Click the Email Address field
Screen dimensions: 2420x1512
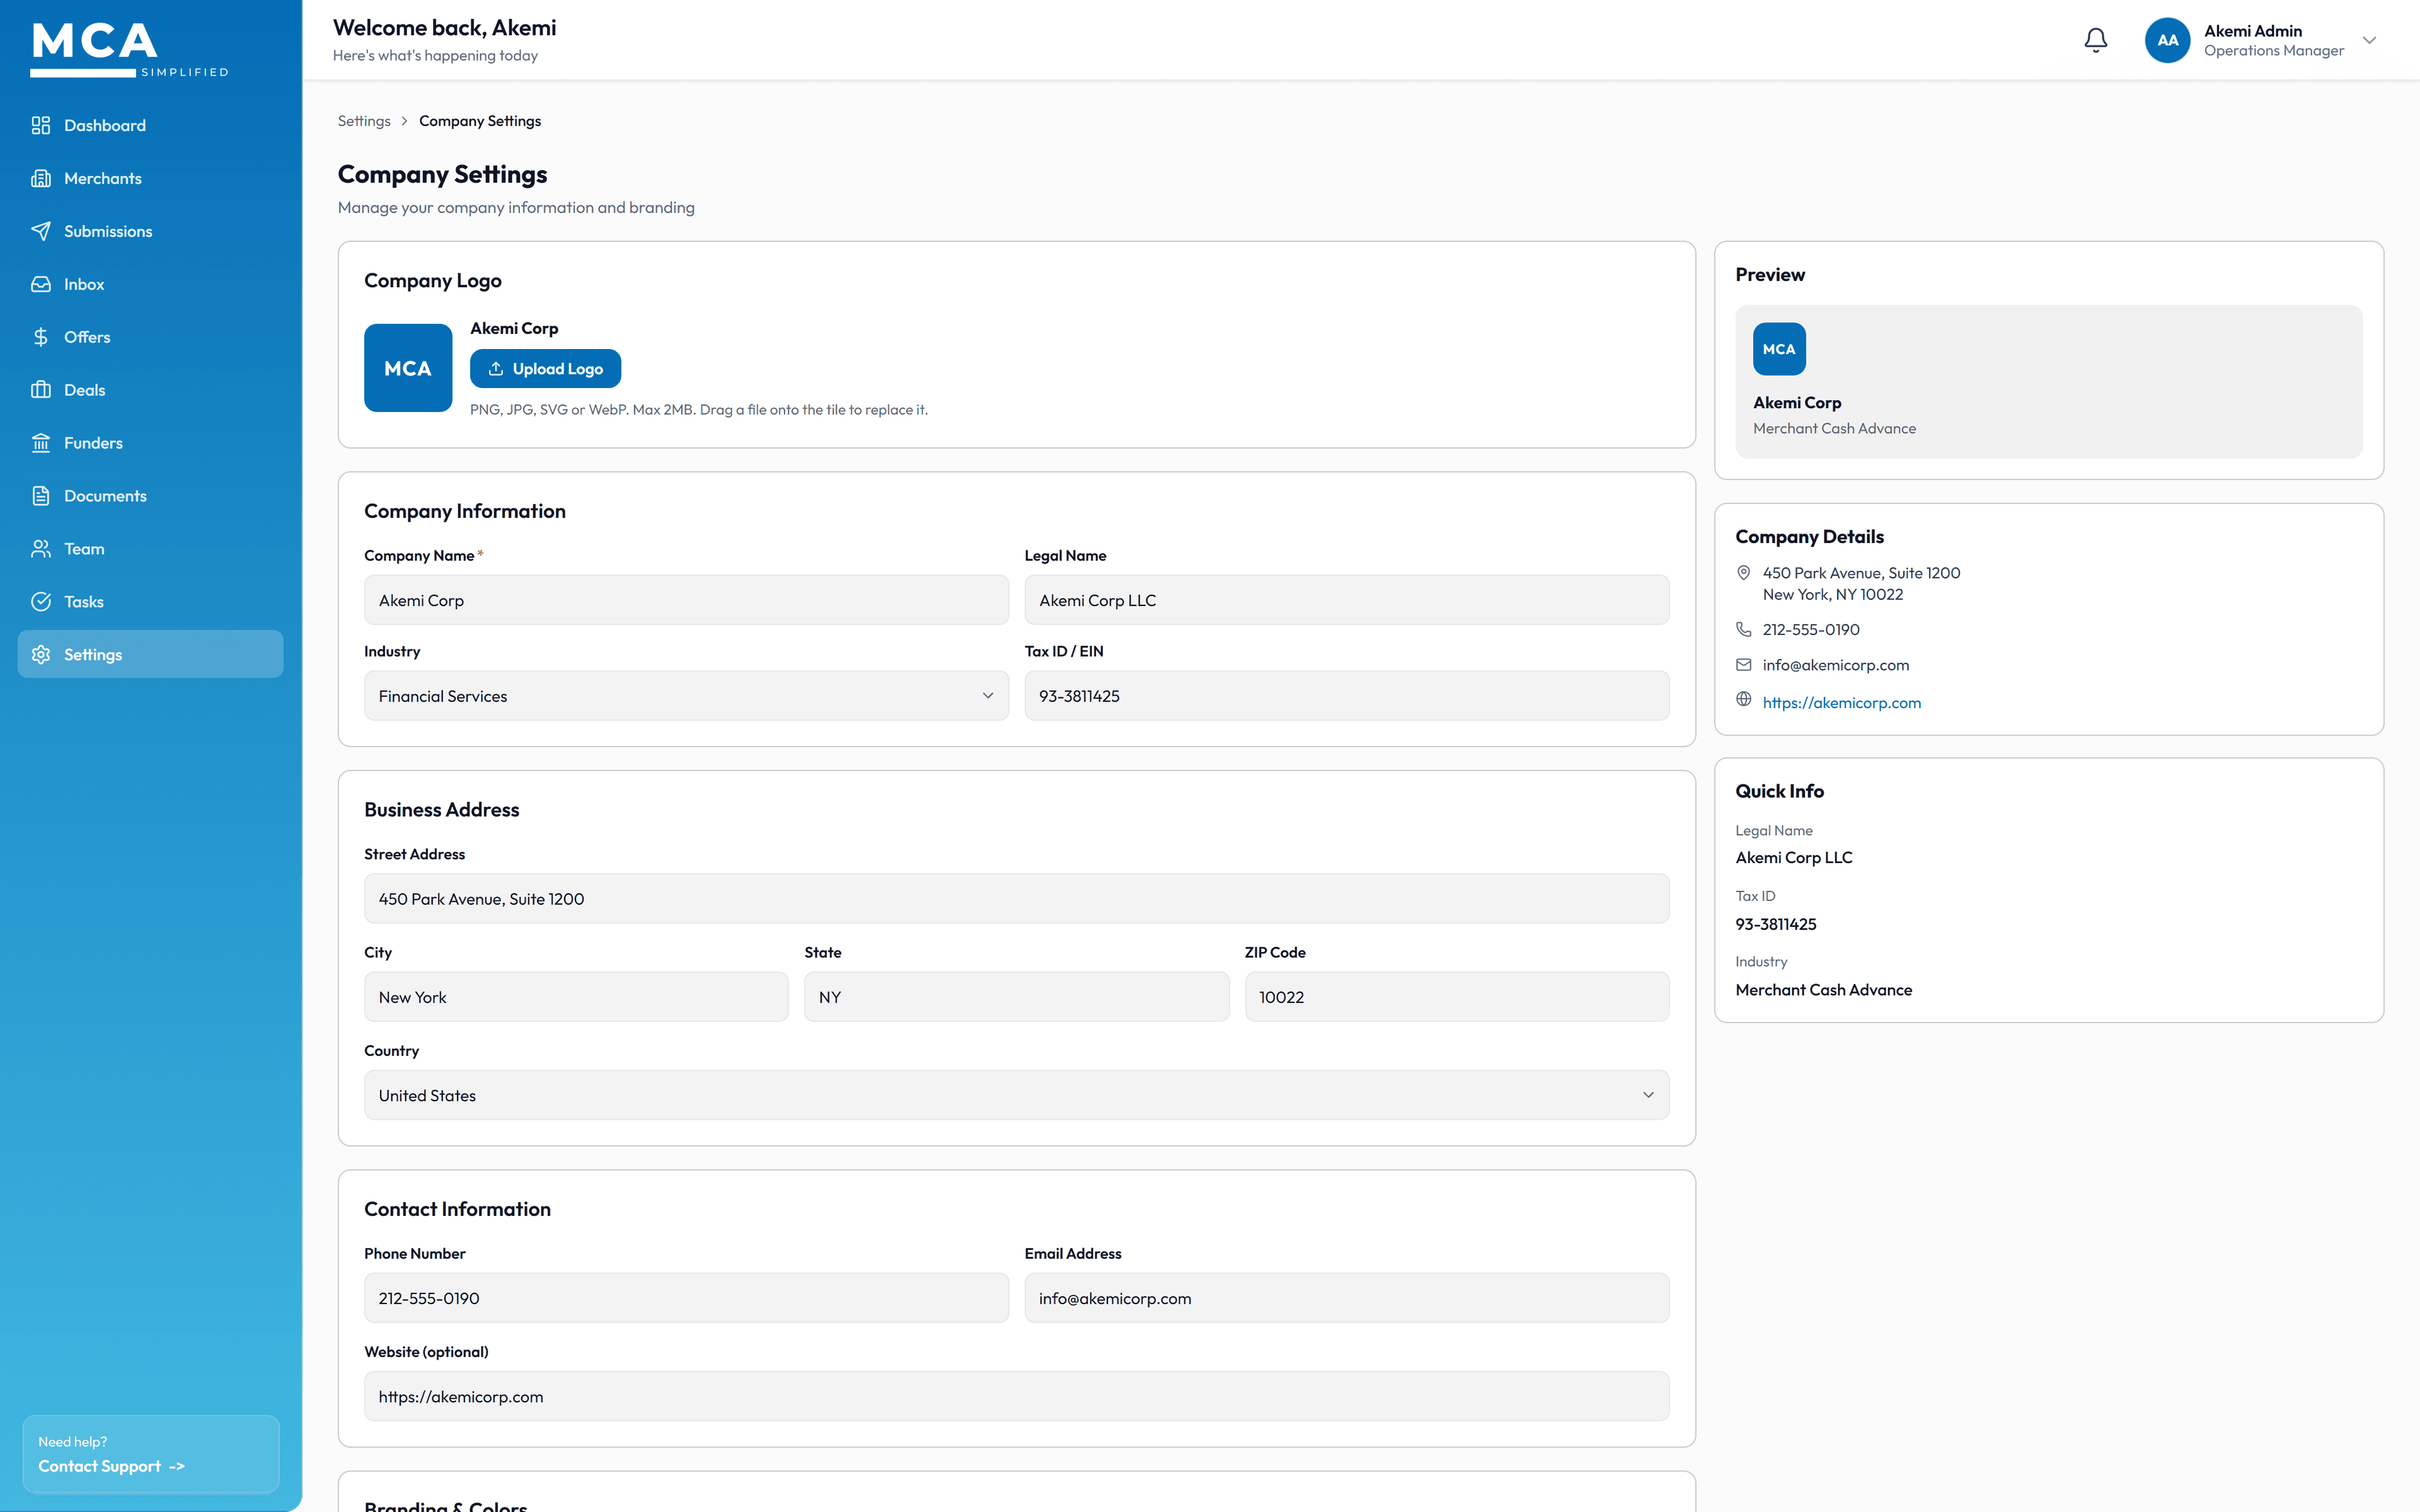click(1346, 1298)
